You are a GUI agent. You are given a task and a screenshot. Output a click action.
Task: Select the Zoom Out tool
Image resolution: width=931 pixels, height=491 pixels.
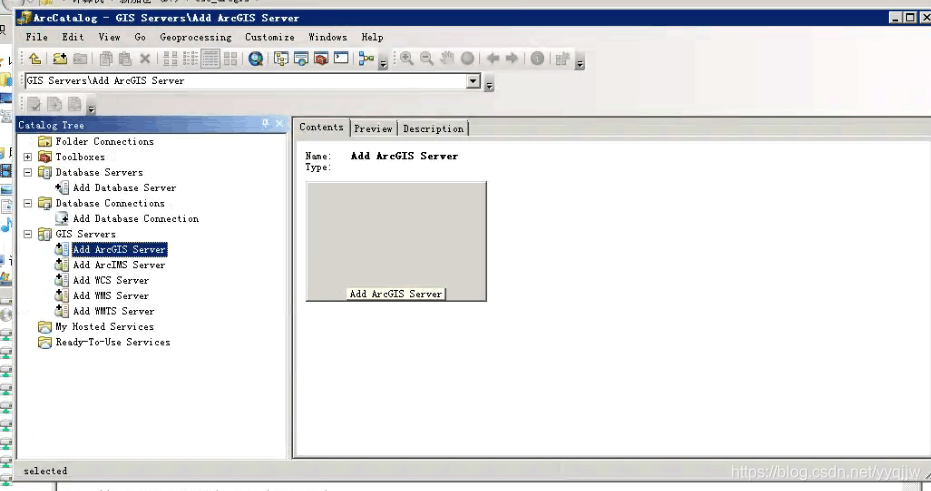tap(426, 58)
